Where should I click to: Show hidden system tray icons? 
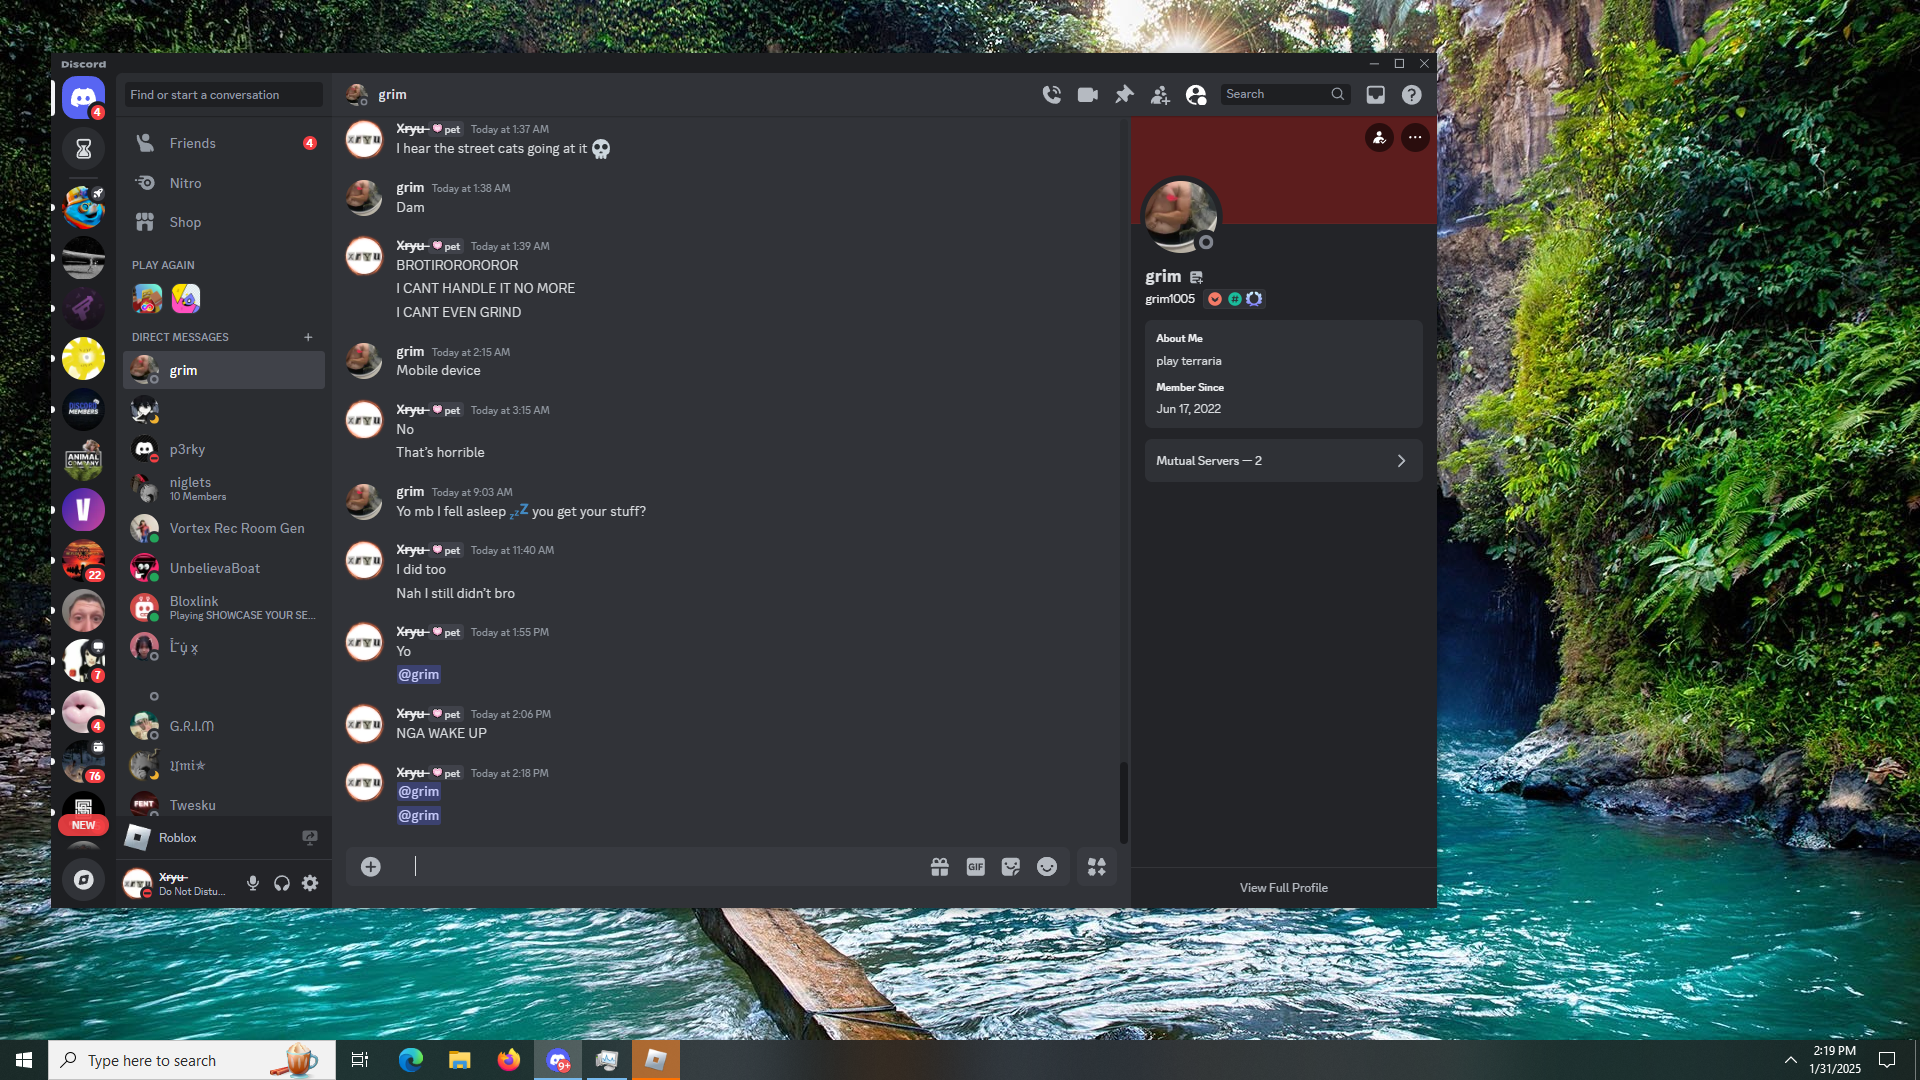click(1790, 1060)
